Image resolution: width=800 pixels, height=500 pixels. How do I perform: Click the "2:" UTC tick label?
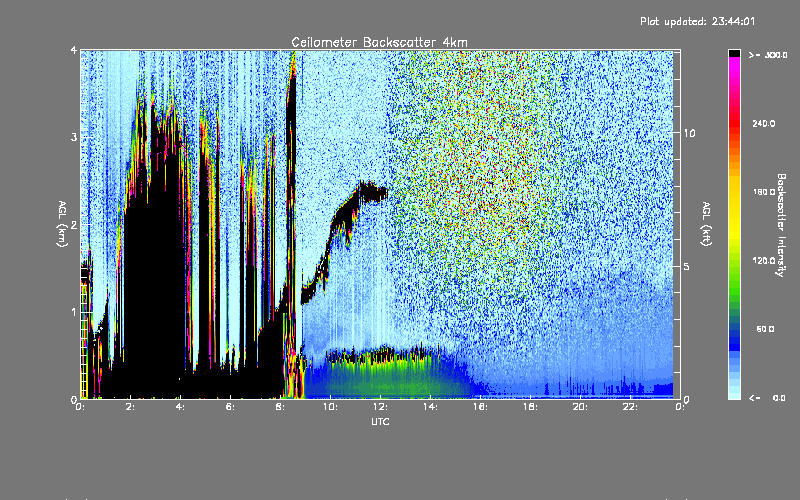pyautogui.click(x=130, y=407)
